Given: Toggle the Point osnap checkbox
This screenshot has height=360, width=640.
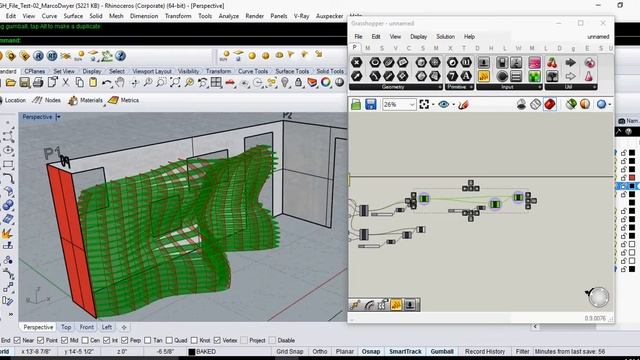Looking at the screenshot, I should pyautogui.click(x=40, y=340).
